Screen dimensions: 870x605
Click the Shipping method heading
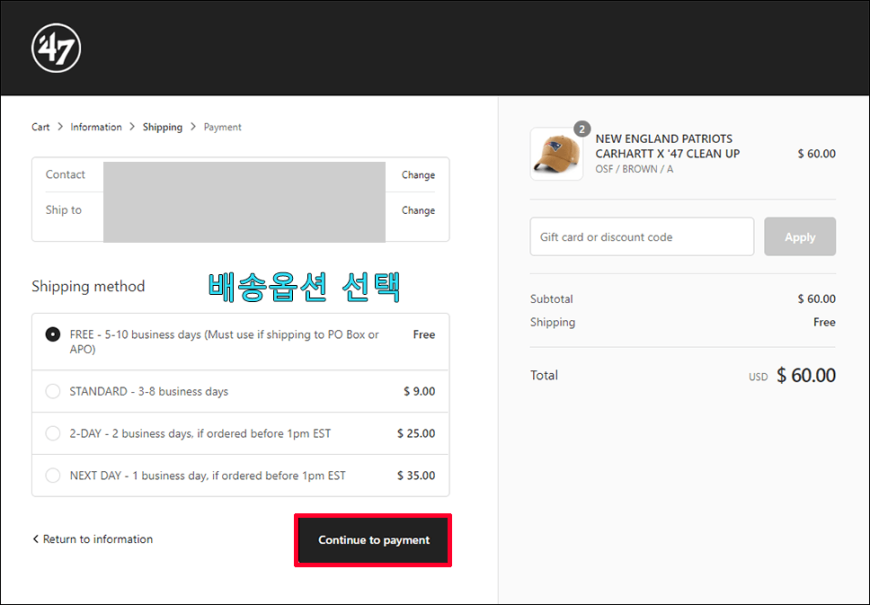pos(88,286)
